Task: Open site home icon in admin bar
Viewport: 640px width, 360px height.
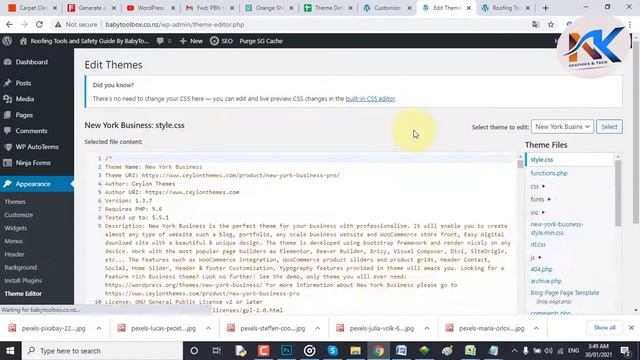Action: click(x=23, y=41)
